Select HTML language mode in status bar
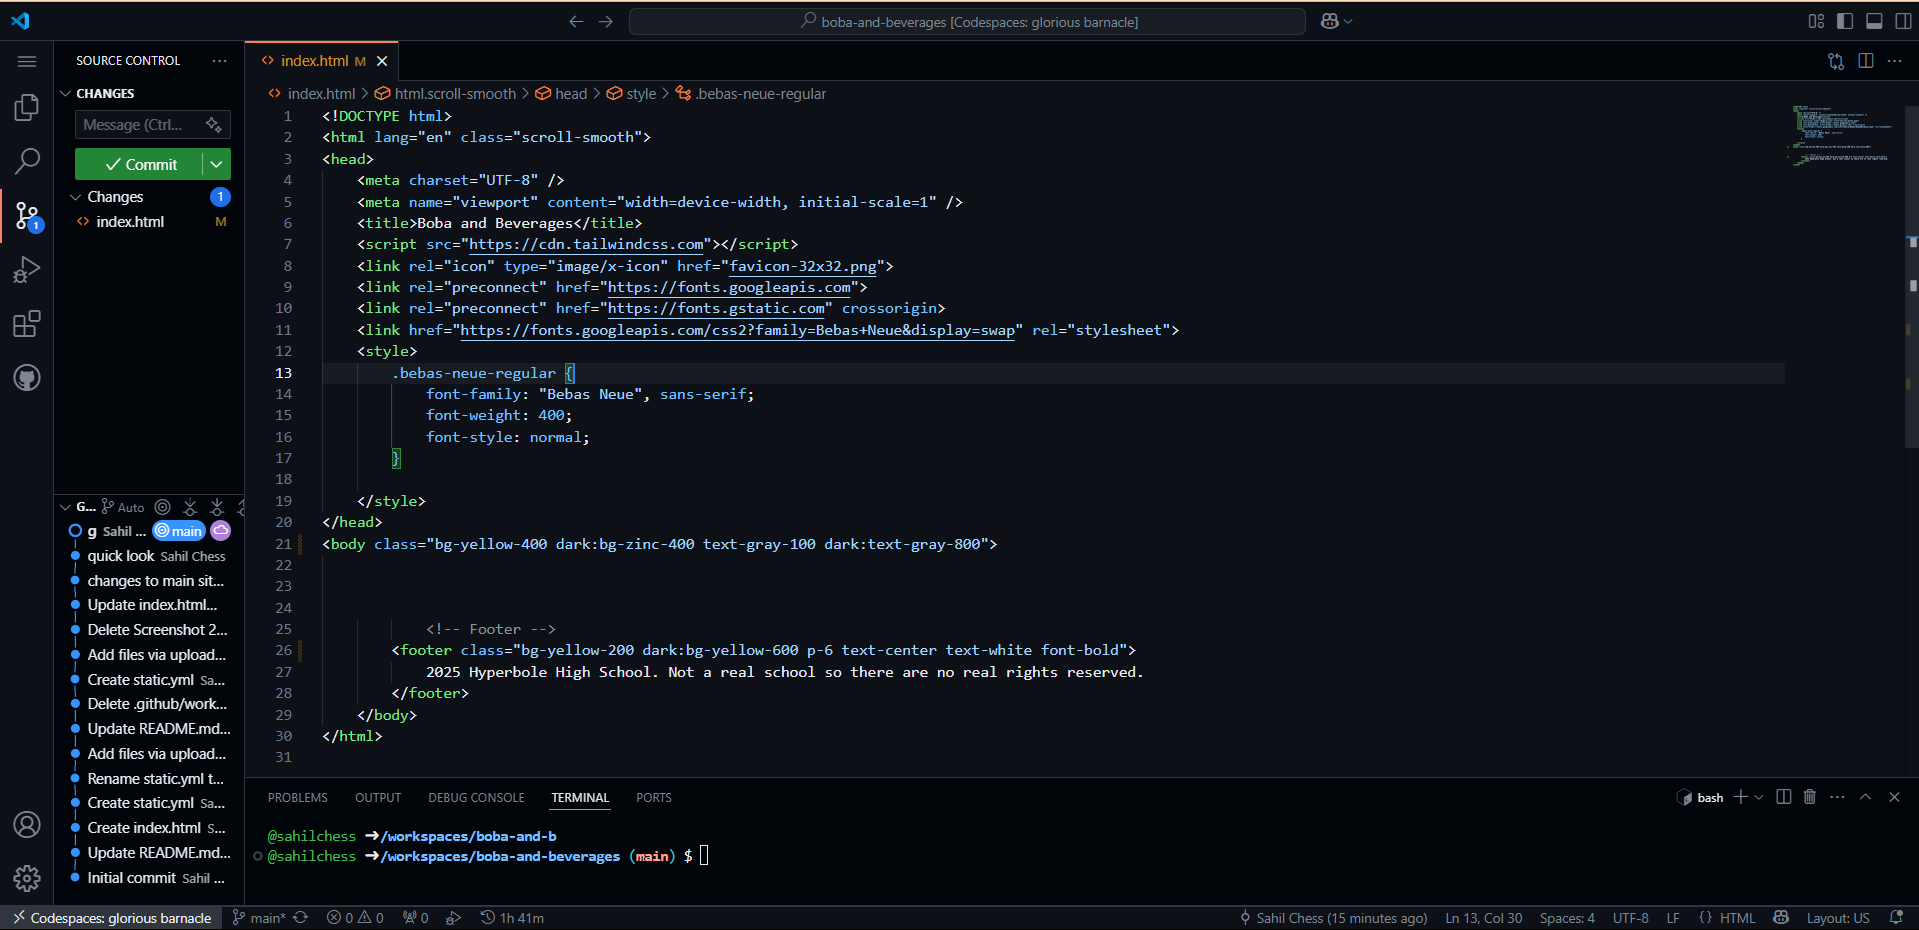Screen dimensions: 1919x930 [x=1737, y=918]
